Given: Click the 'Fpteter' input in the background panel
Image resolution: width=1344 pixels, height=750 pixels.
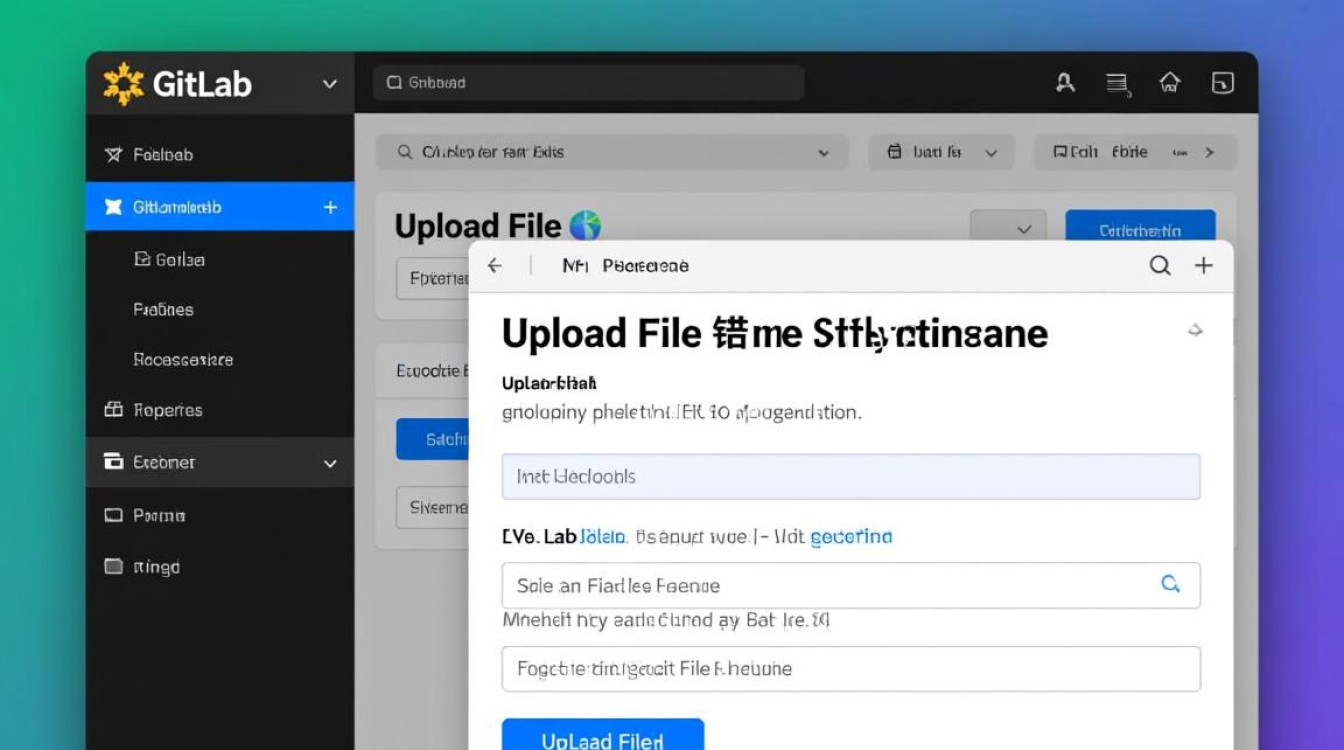Looking at the screenshot, I should (433, 279).
